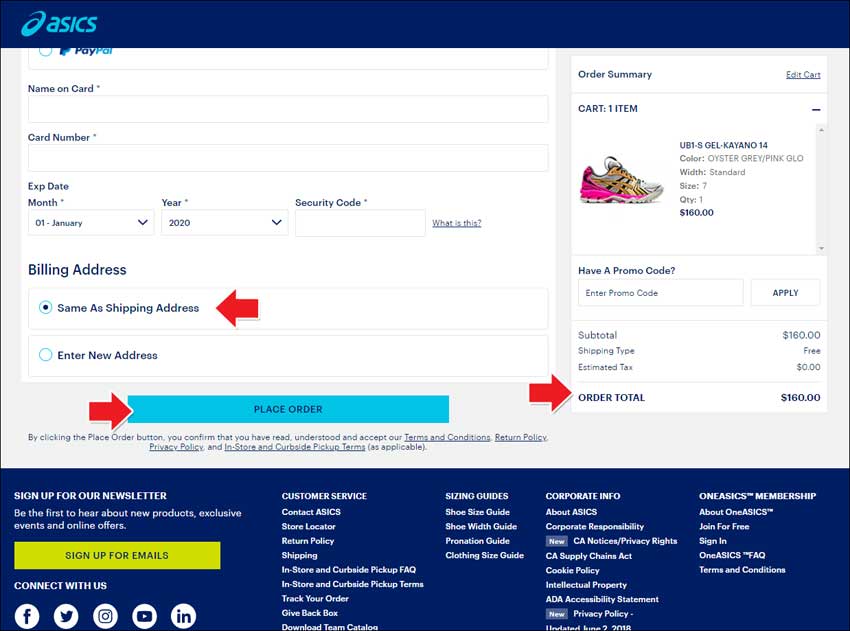The image size is (850, 631).
Task: Click the cart list scrollbar down arrow
Action: point(821,248)
